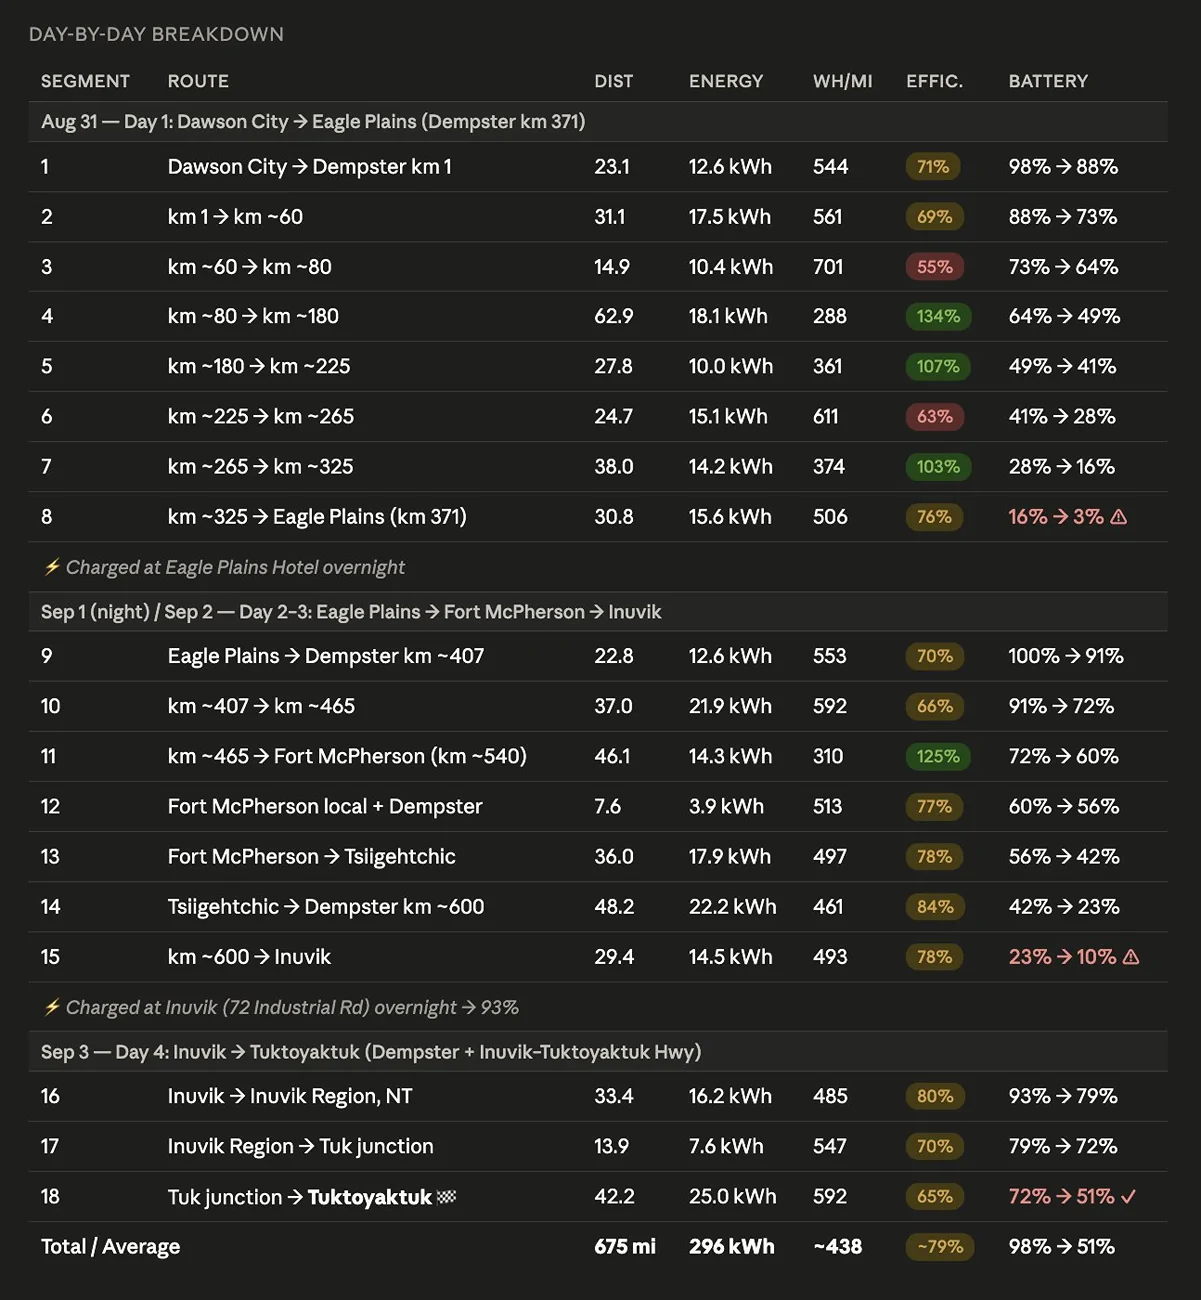Screen dimensions: 1201x1300
Task: Click the Total / Average summary row
Action: click(x=598, y=1247)
